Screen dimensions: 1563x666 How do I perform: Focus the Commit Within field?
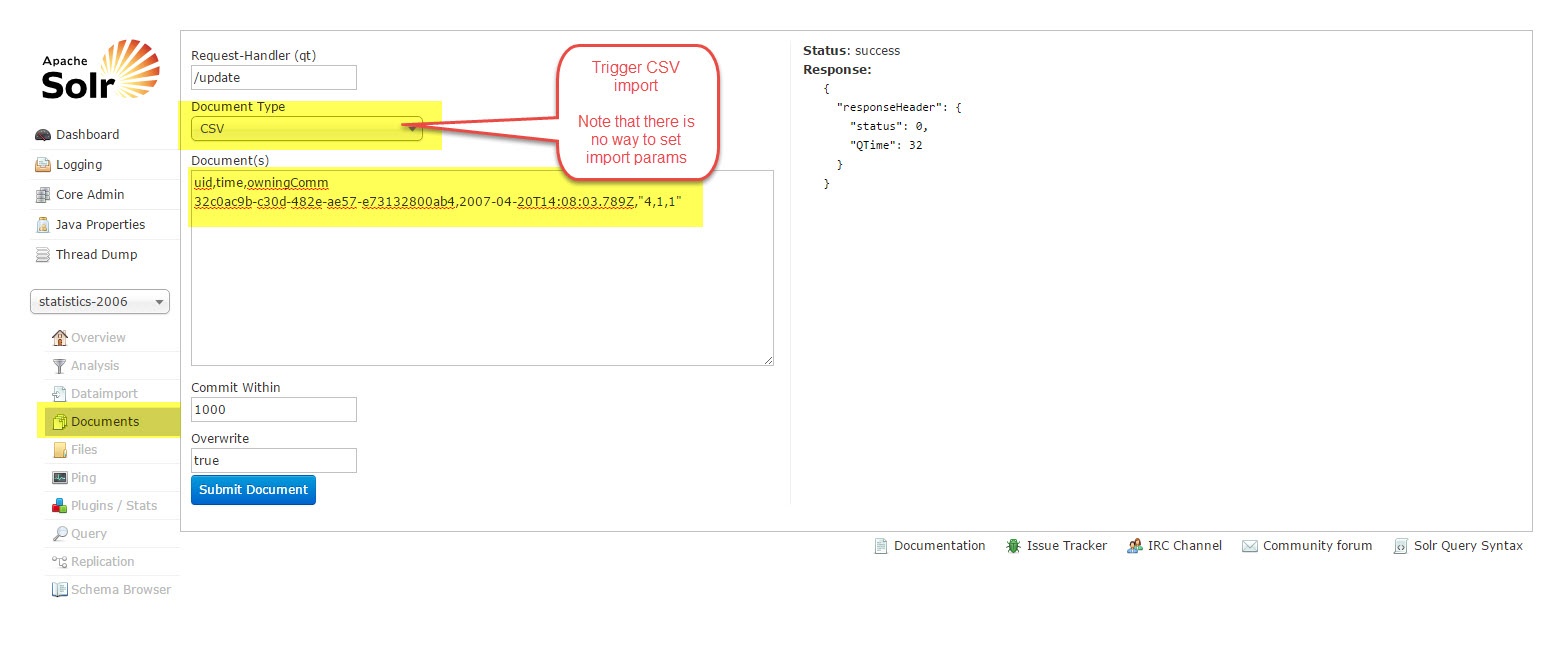[273, 410]
